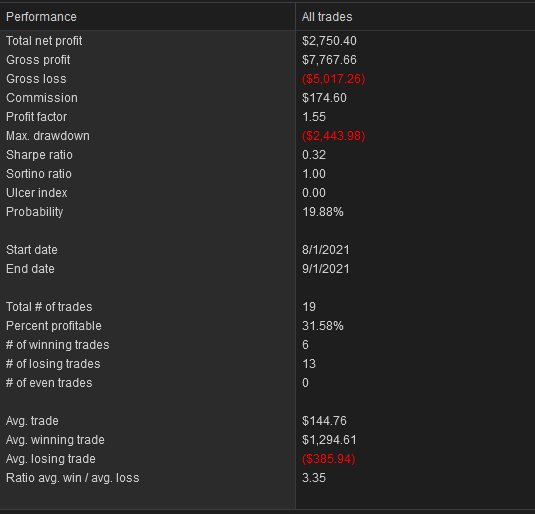Select the Sortino ratio value 1.00
This screenshot has width=535, height=514.
click(x=314, y=174)
